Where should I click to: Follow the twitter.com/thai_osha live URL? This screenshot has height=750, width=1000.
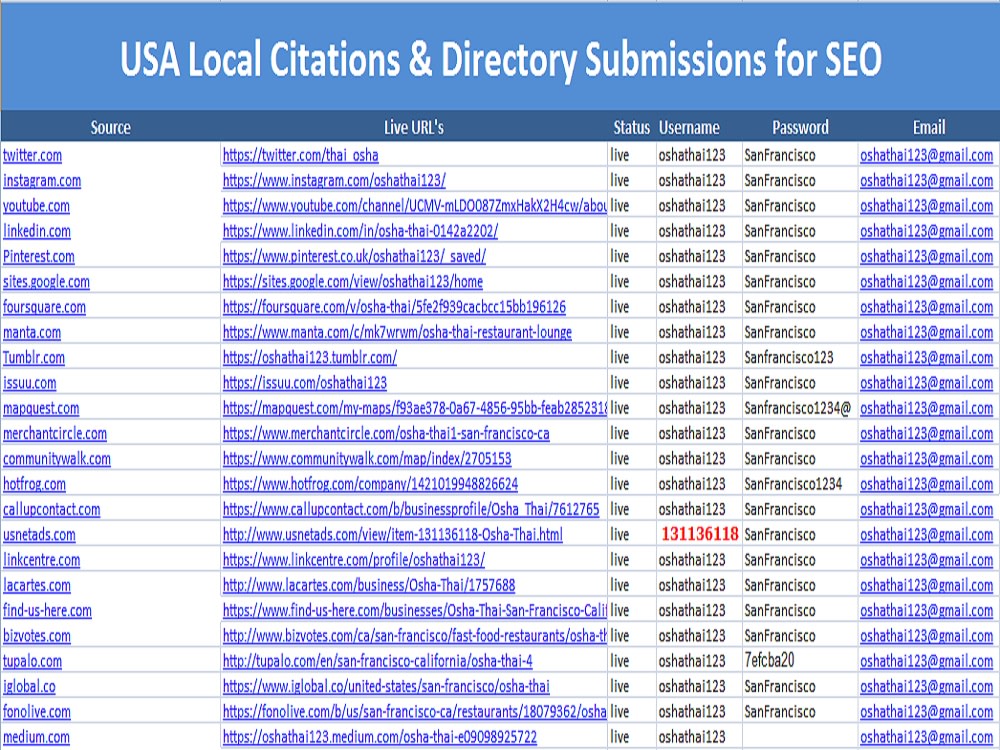tap(300, 155)
